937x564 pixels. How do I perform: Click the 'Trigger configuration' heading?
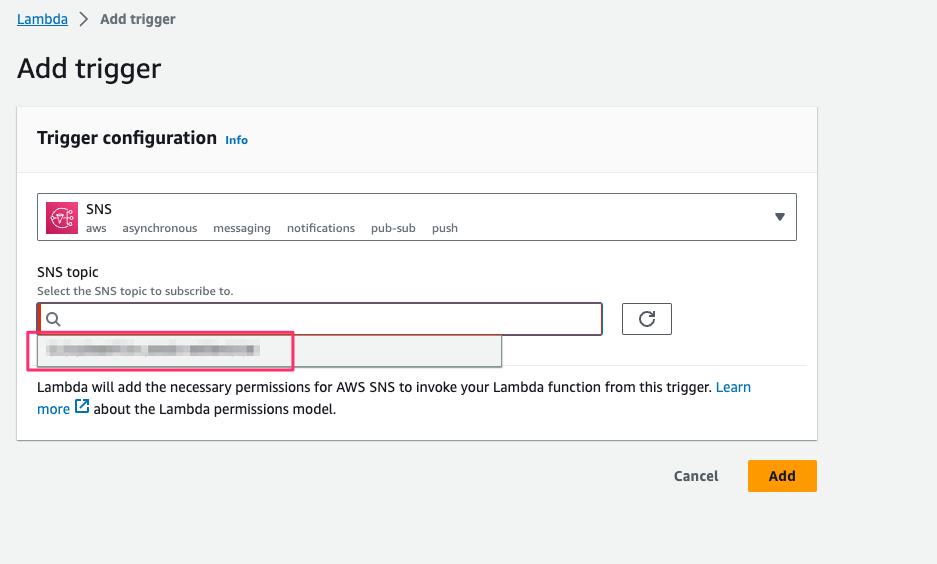(127, 138)
